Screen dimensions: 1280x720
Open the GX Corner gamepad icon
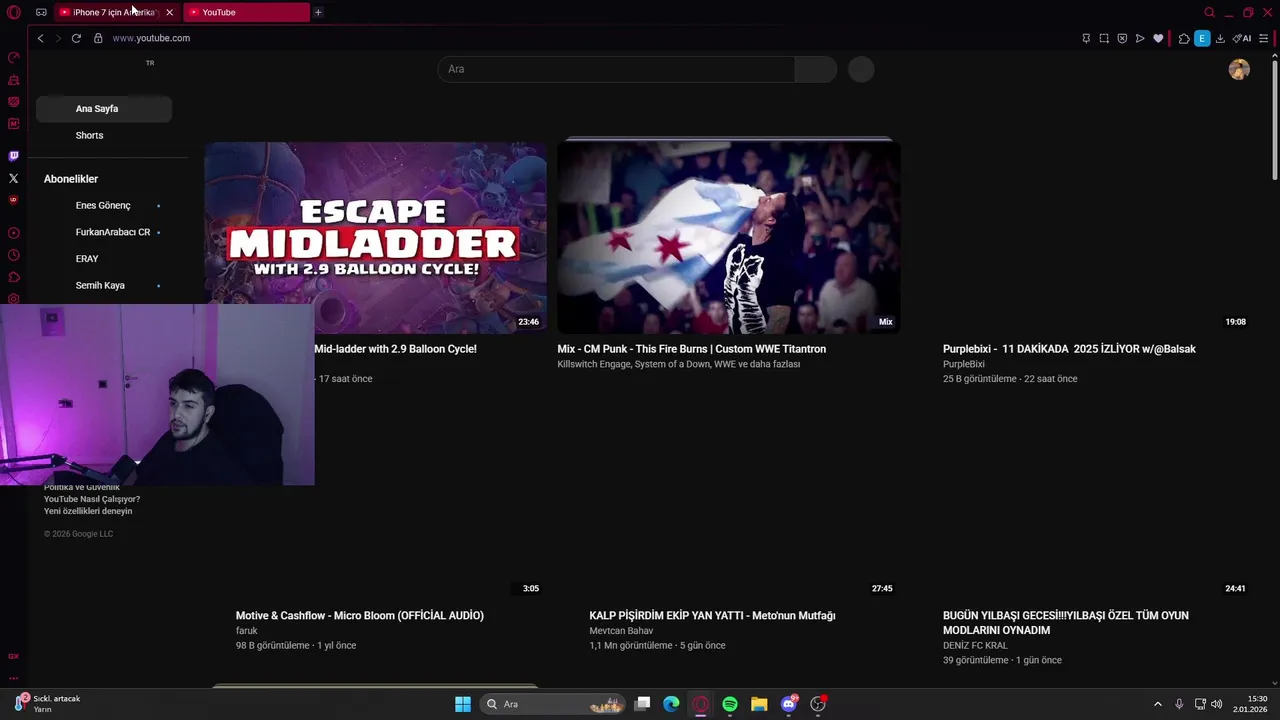[x=41, y=12]
